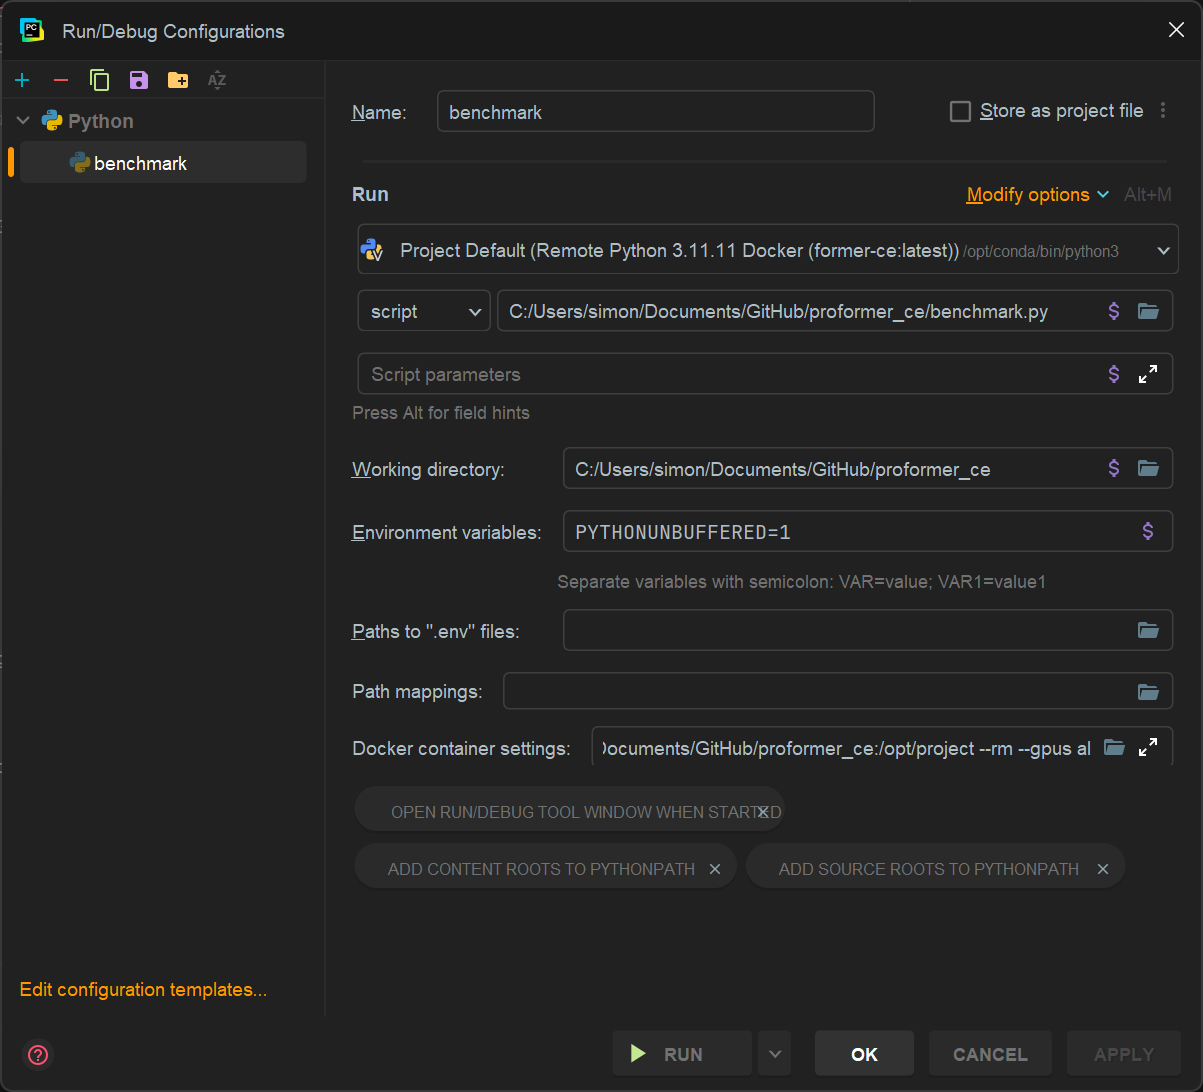Browse for a different script file

pos(1148,311)
